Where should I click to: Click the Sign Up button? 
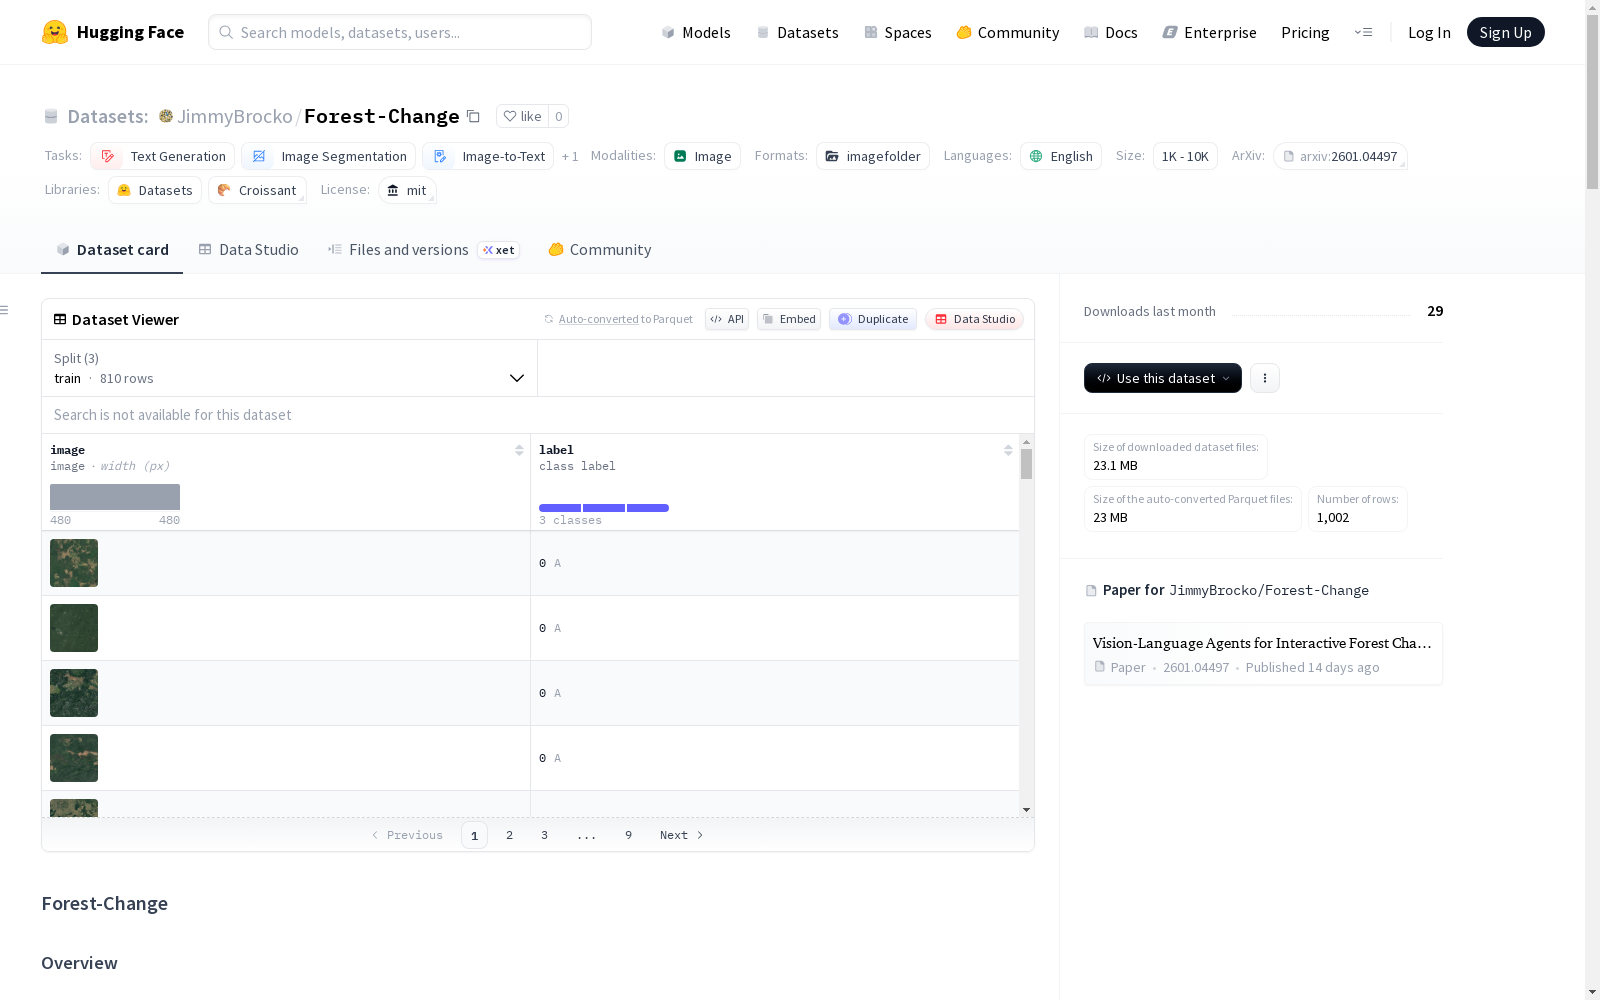pyautogui.click(x=1506, y=32)
